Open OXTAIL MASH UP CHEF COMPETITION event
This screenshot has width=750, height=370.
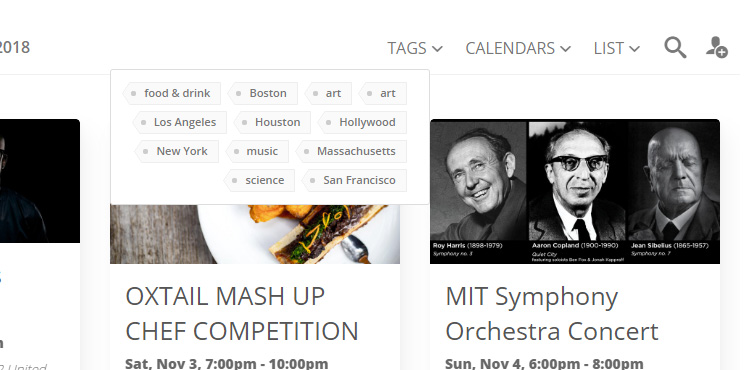[x=242, y=314]
